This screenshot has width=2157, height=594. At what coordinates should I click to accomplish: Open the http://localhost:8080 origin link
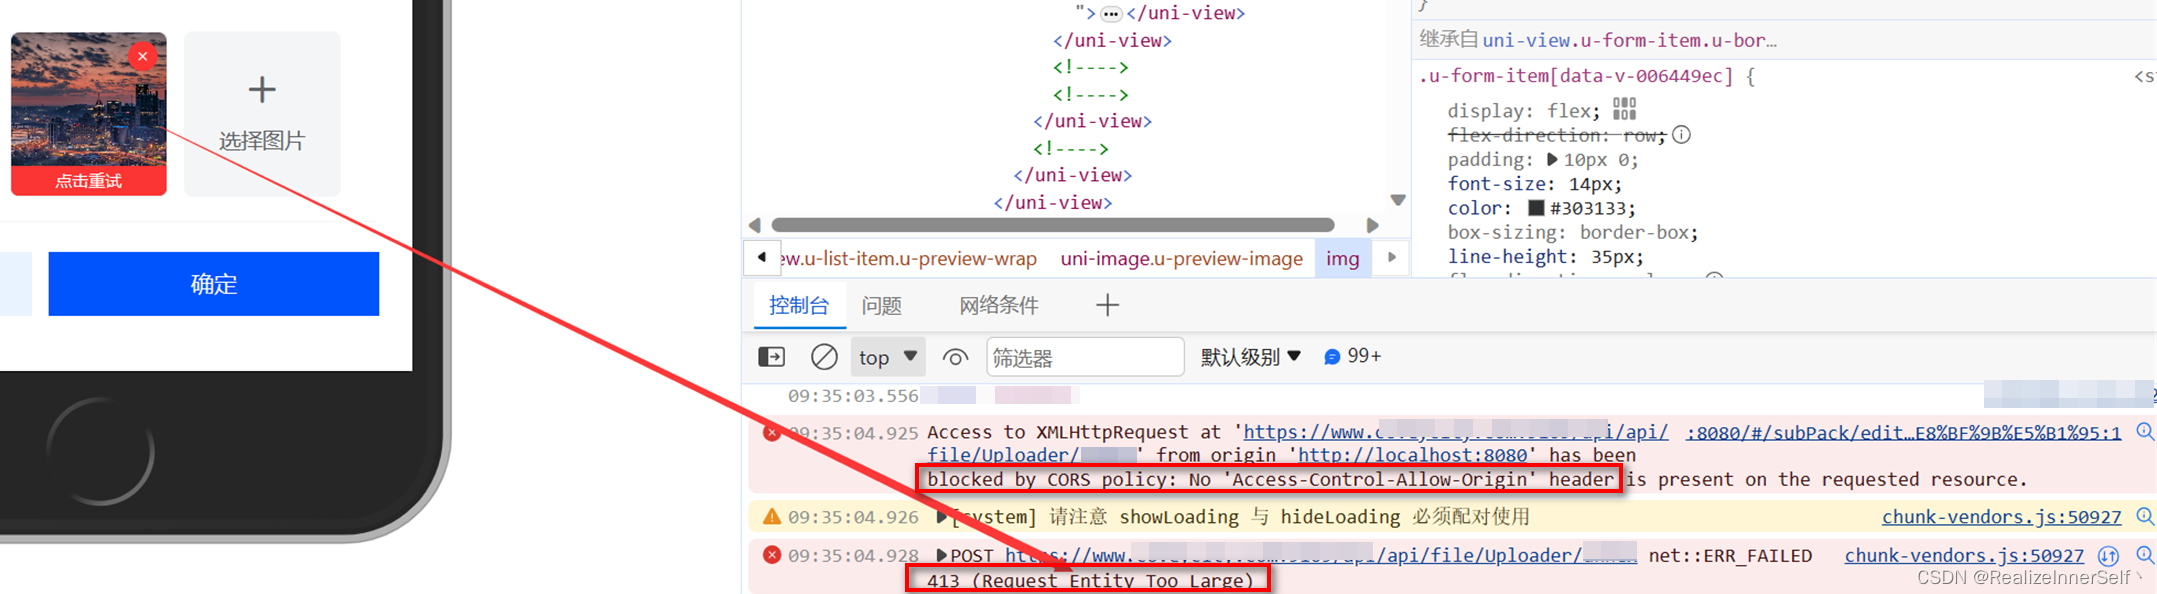point(1413,456)
